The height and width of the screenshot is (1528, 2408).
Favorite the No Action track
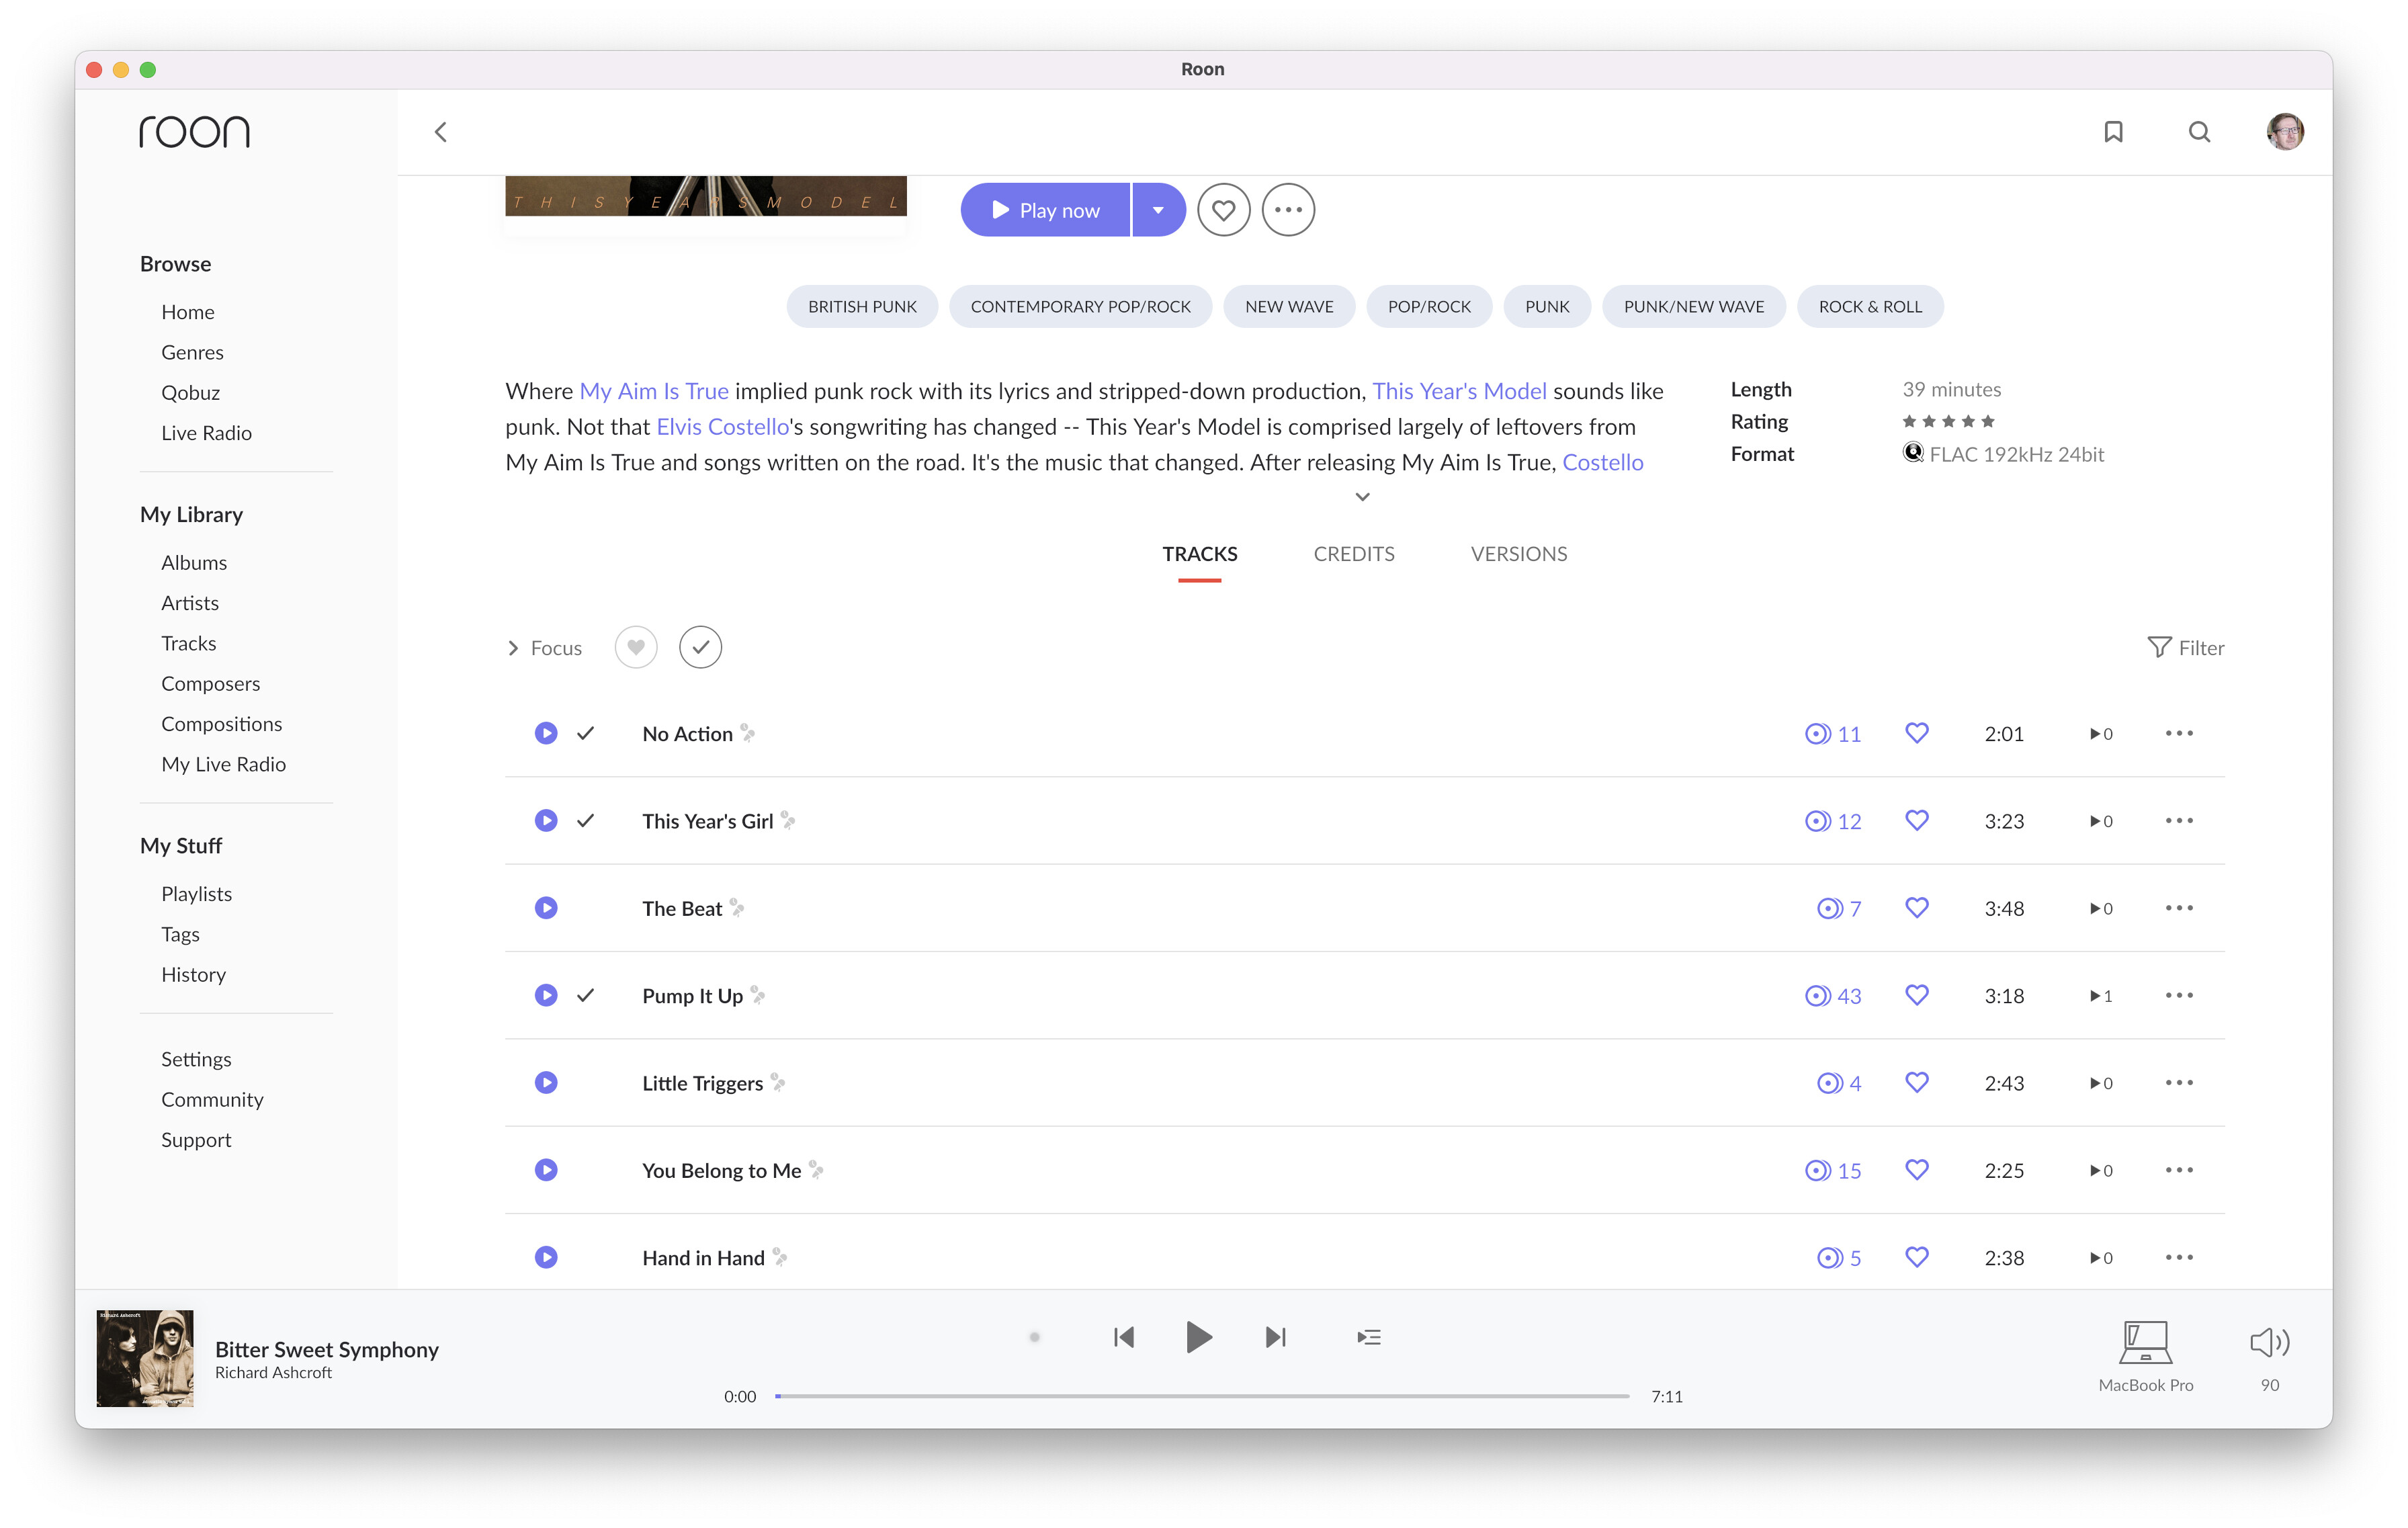point(1917,733)
